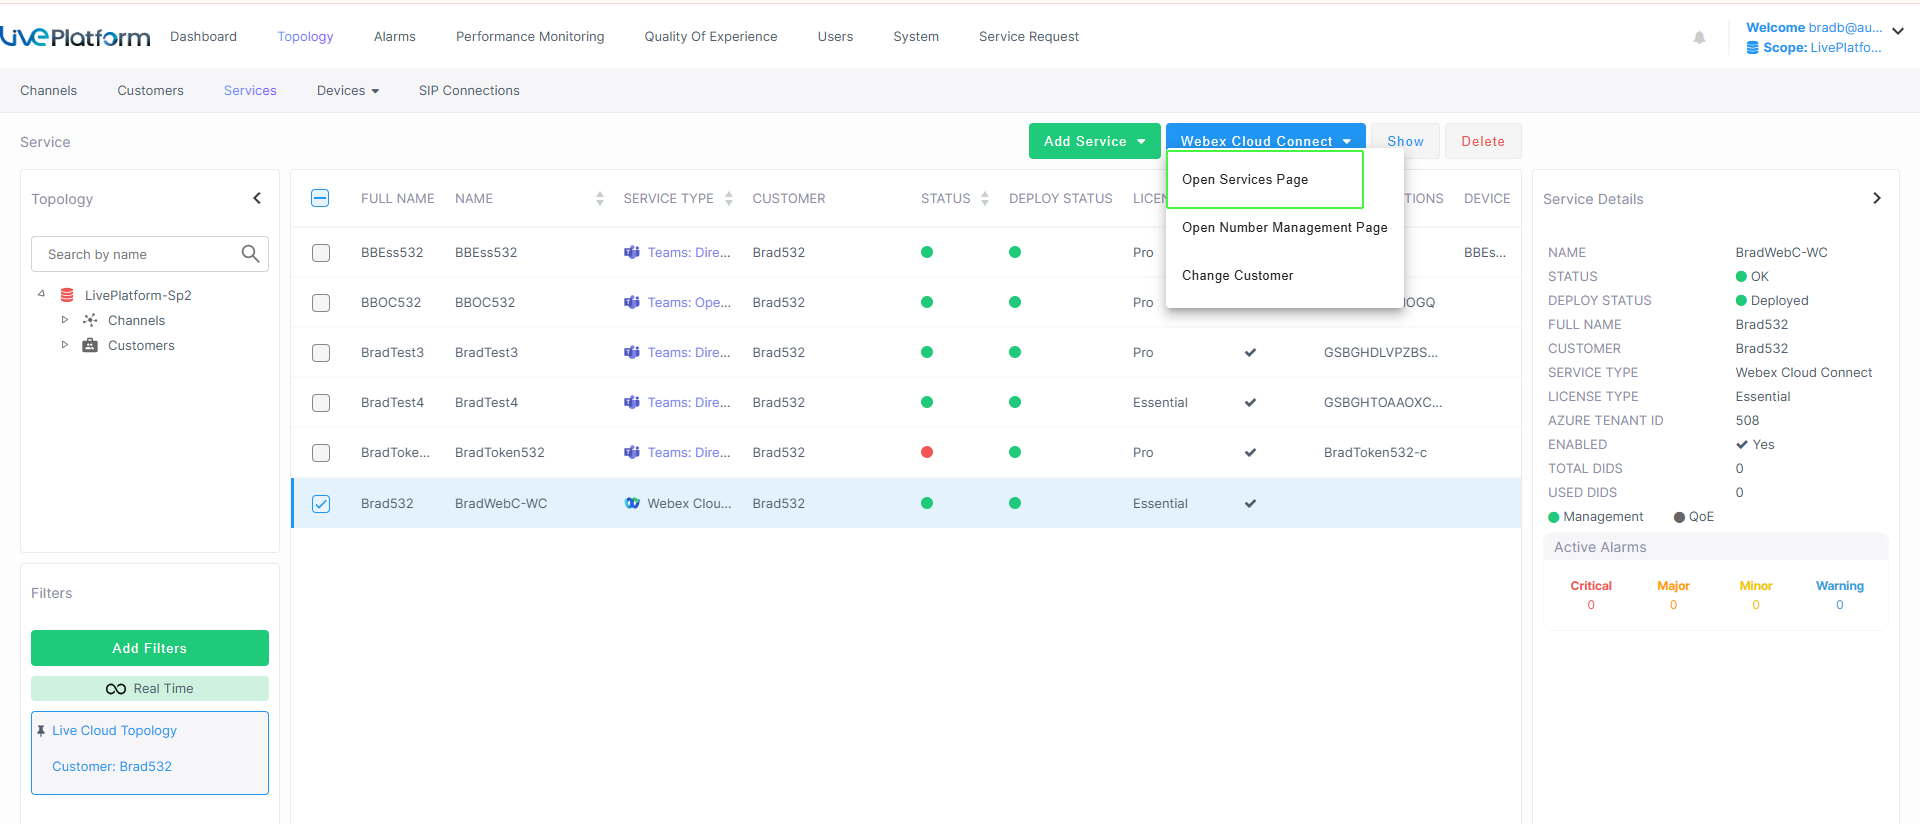Viewport: 1920px width, 824px height.
Task: Expand the Customers tree node
Action: (65, 345)
